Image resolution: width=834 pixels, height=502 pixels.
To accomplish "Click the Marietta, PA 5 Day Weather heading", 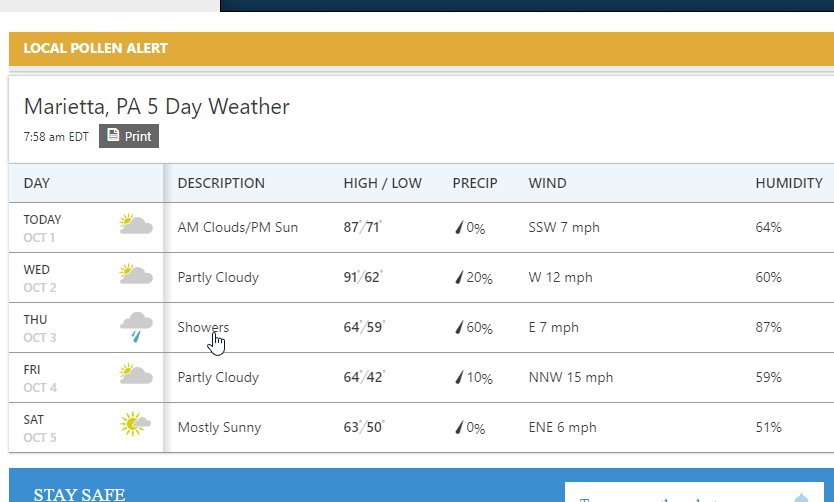I will coord(156,106).
